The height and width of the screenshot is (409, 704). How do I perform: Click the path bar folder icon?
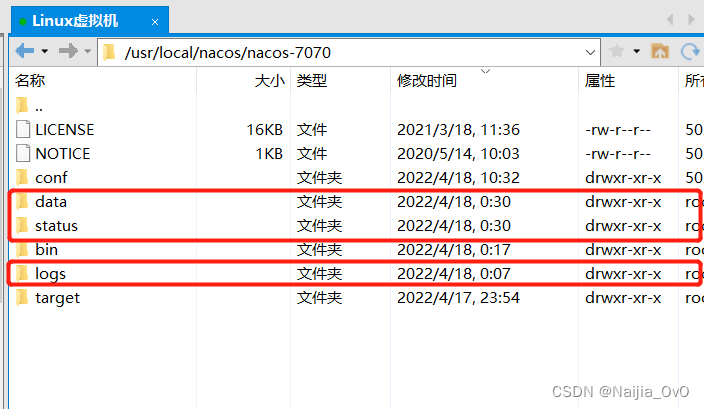(109, 52)
